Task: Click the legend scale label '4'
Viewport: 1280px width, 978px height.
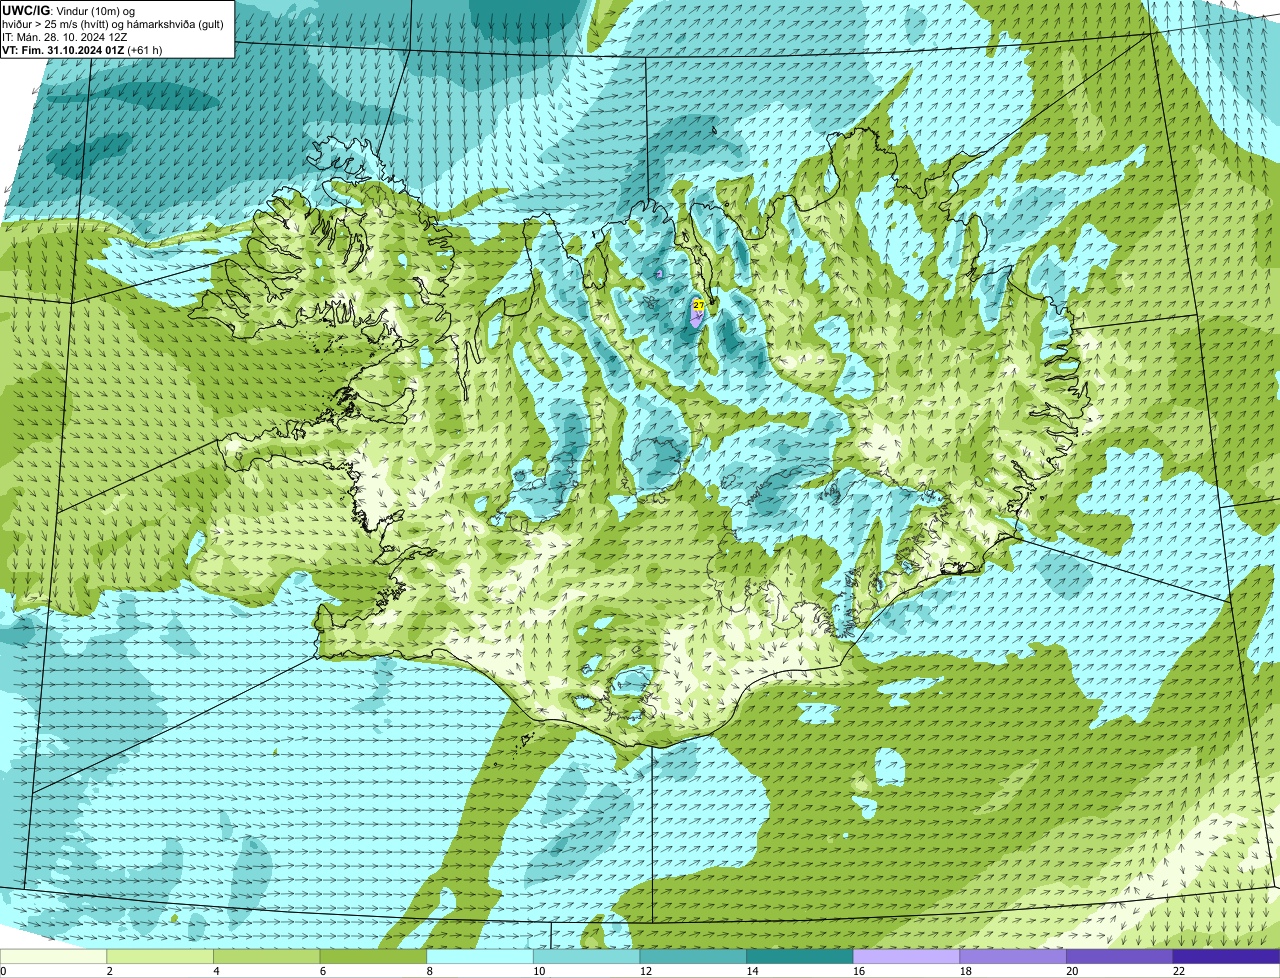Action: click(x=216, y=971)
